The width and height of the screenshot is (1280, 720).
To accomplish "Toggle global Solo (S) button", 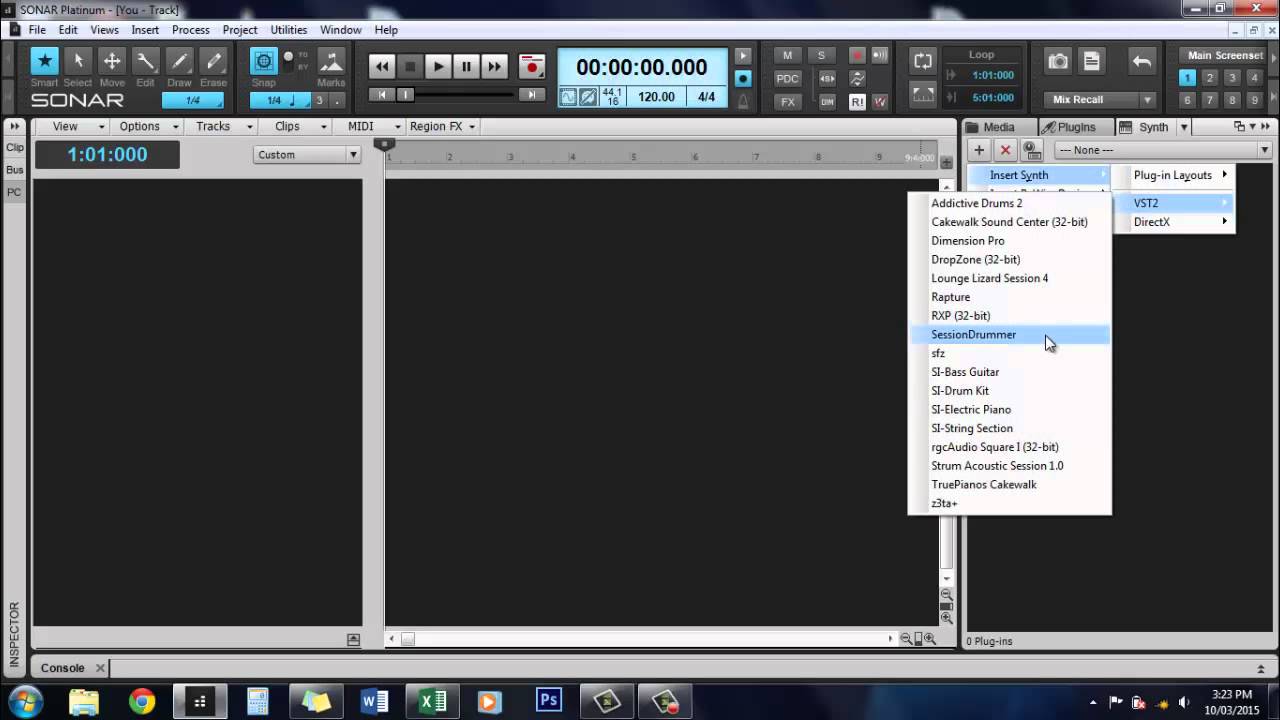I will [x=822, y=55].
